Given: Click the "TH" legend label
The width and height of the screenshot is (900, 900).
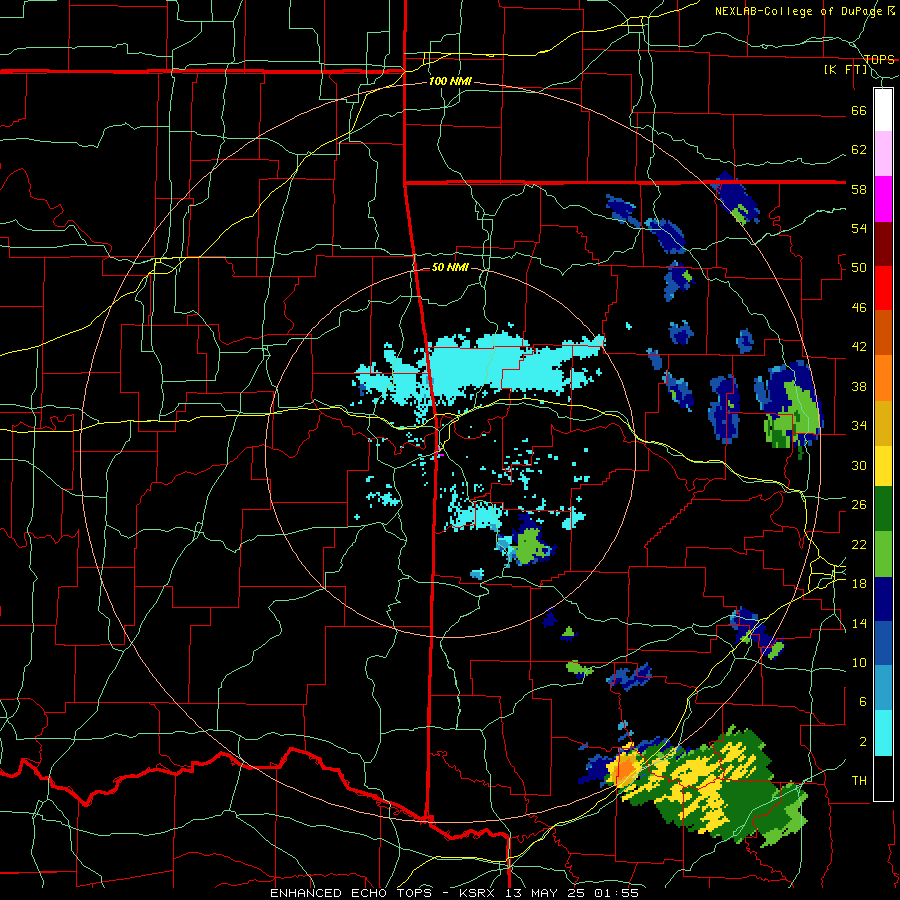Looking at the screenshot, I should tap(859, 781).
